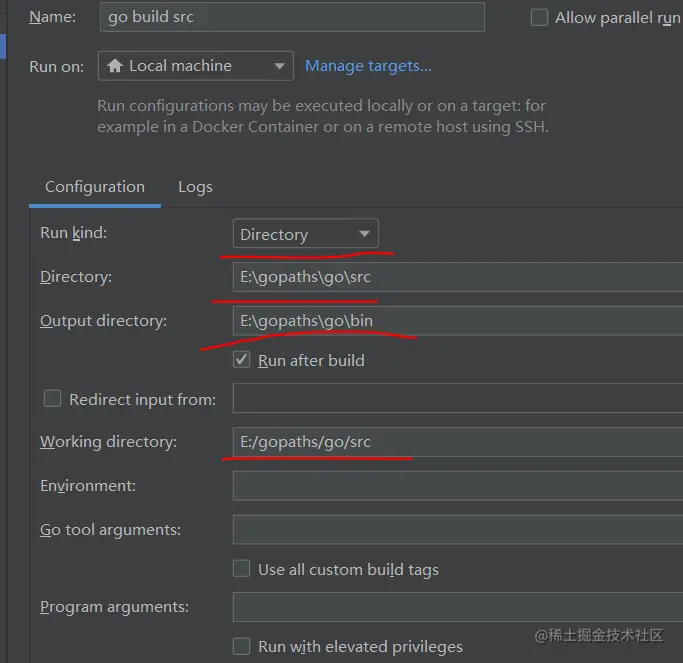Focus the Directory path field

pyautogui.click(x=457, y=277)
